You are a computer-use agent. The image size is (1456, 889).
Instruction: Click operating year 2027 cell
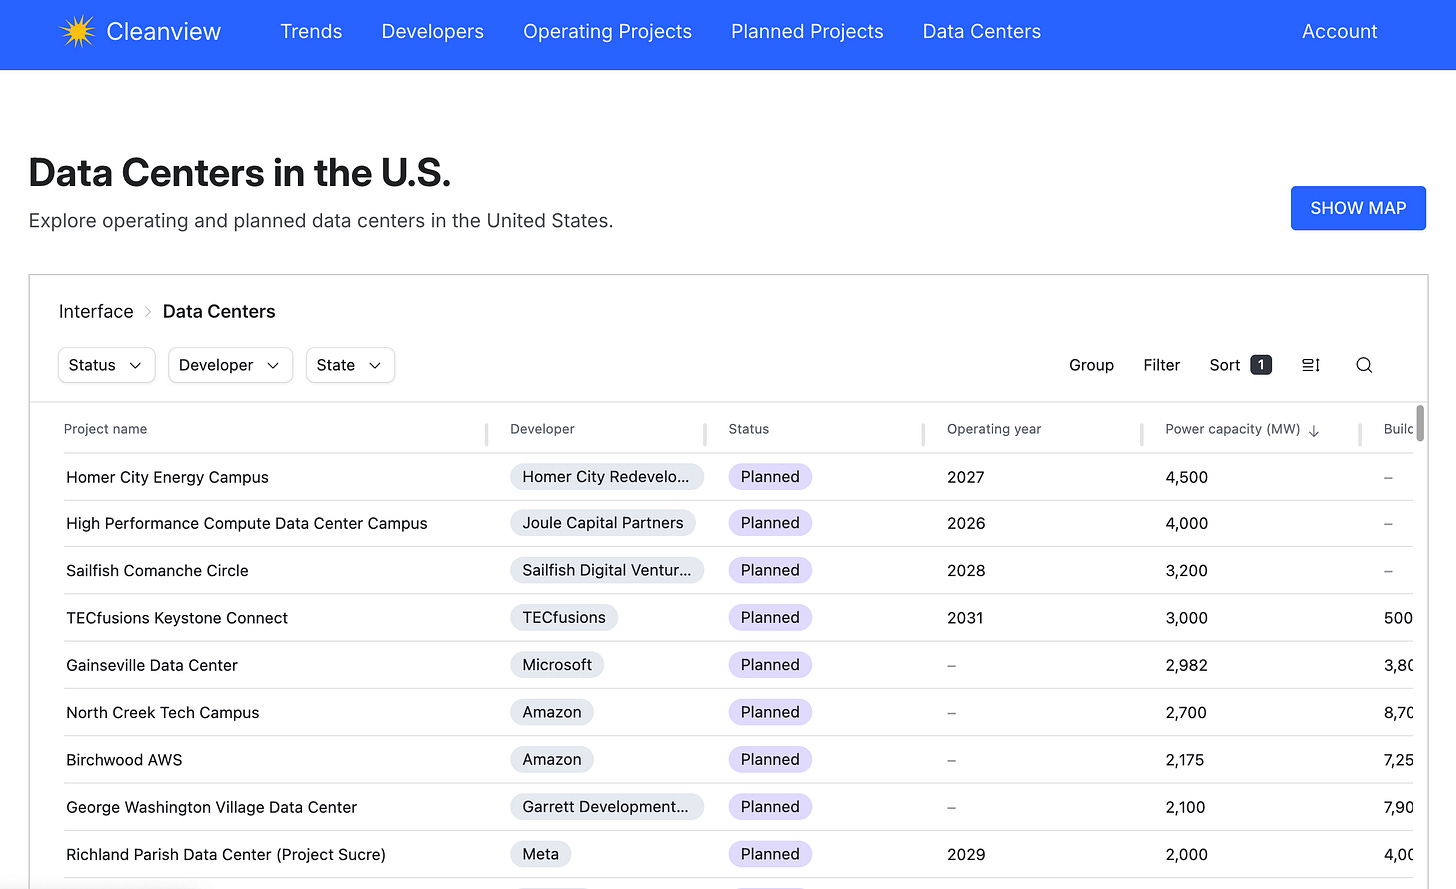[x=966, y=477]
